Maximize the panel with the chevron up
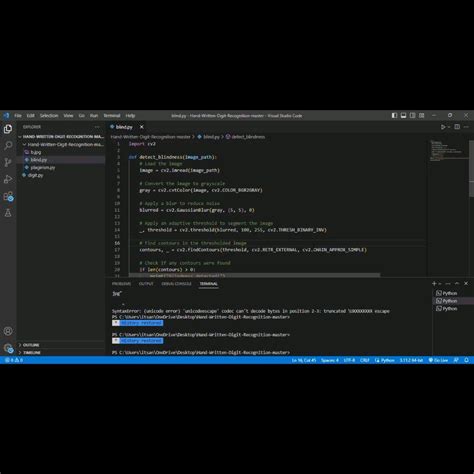This screenshot has width=474, height=474. tap(457, 283)
